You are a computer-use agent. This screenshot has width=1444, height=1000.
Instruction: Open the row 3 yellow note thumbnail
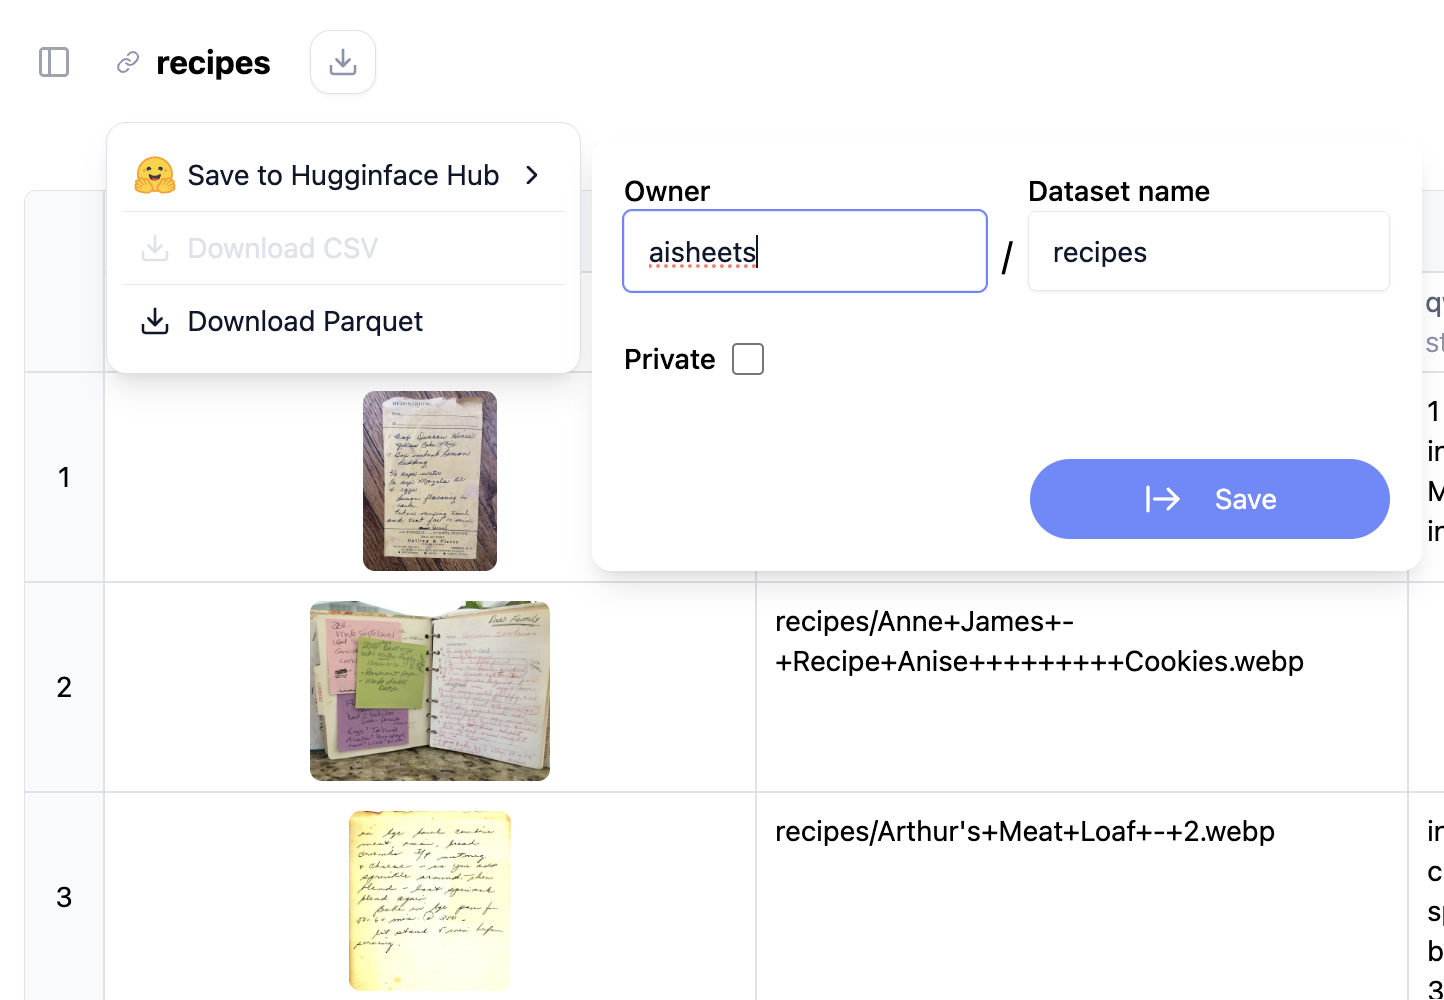click(430, 901)
